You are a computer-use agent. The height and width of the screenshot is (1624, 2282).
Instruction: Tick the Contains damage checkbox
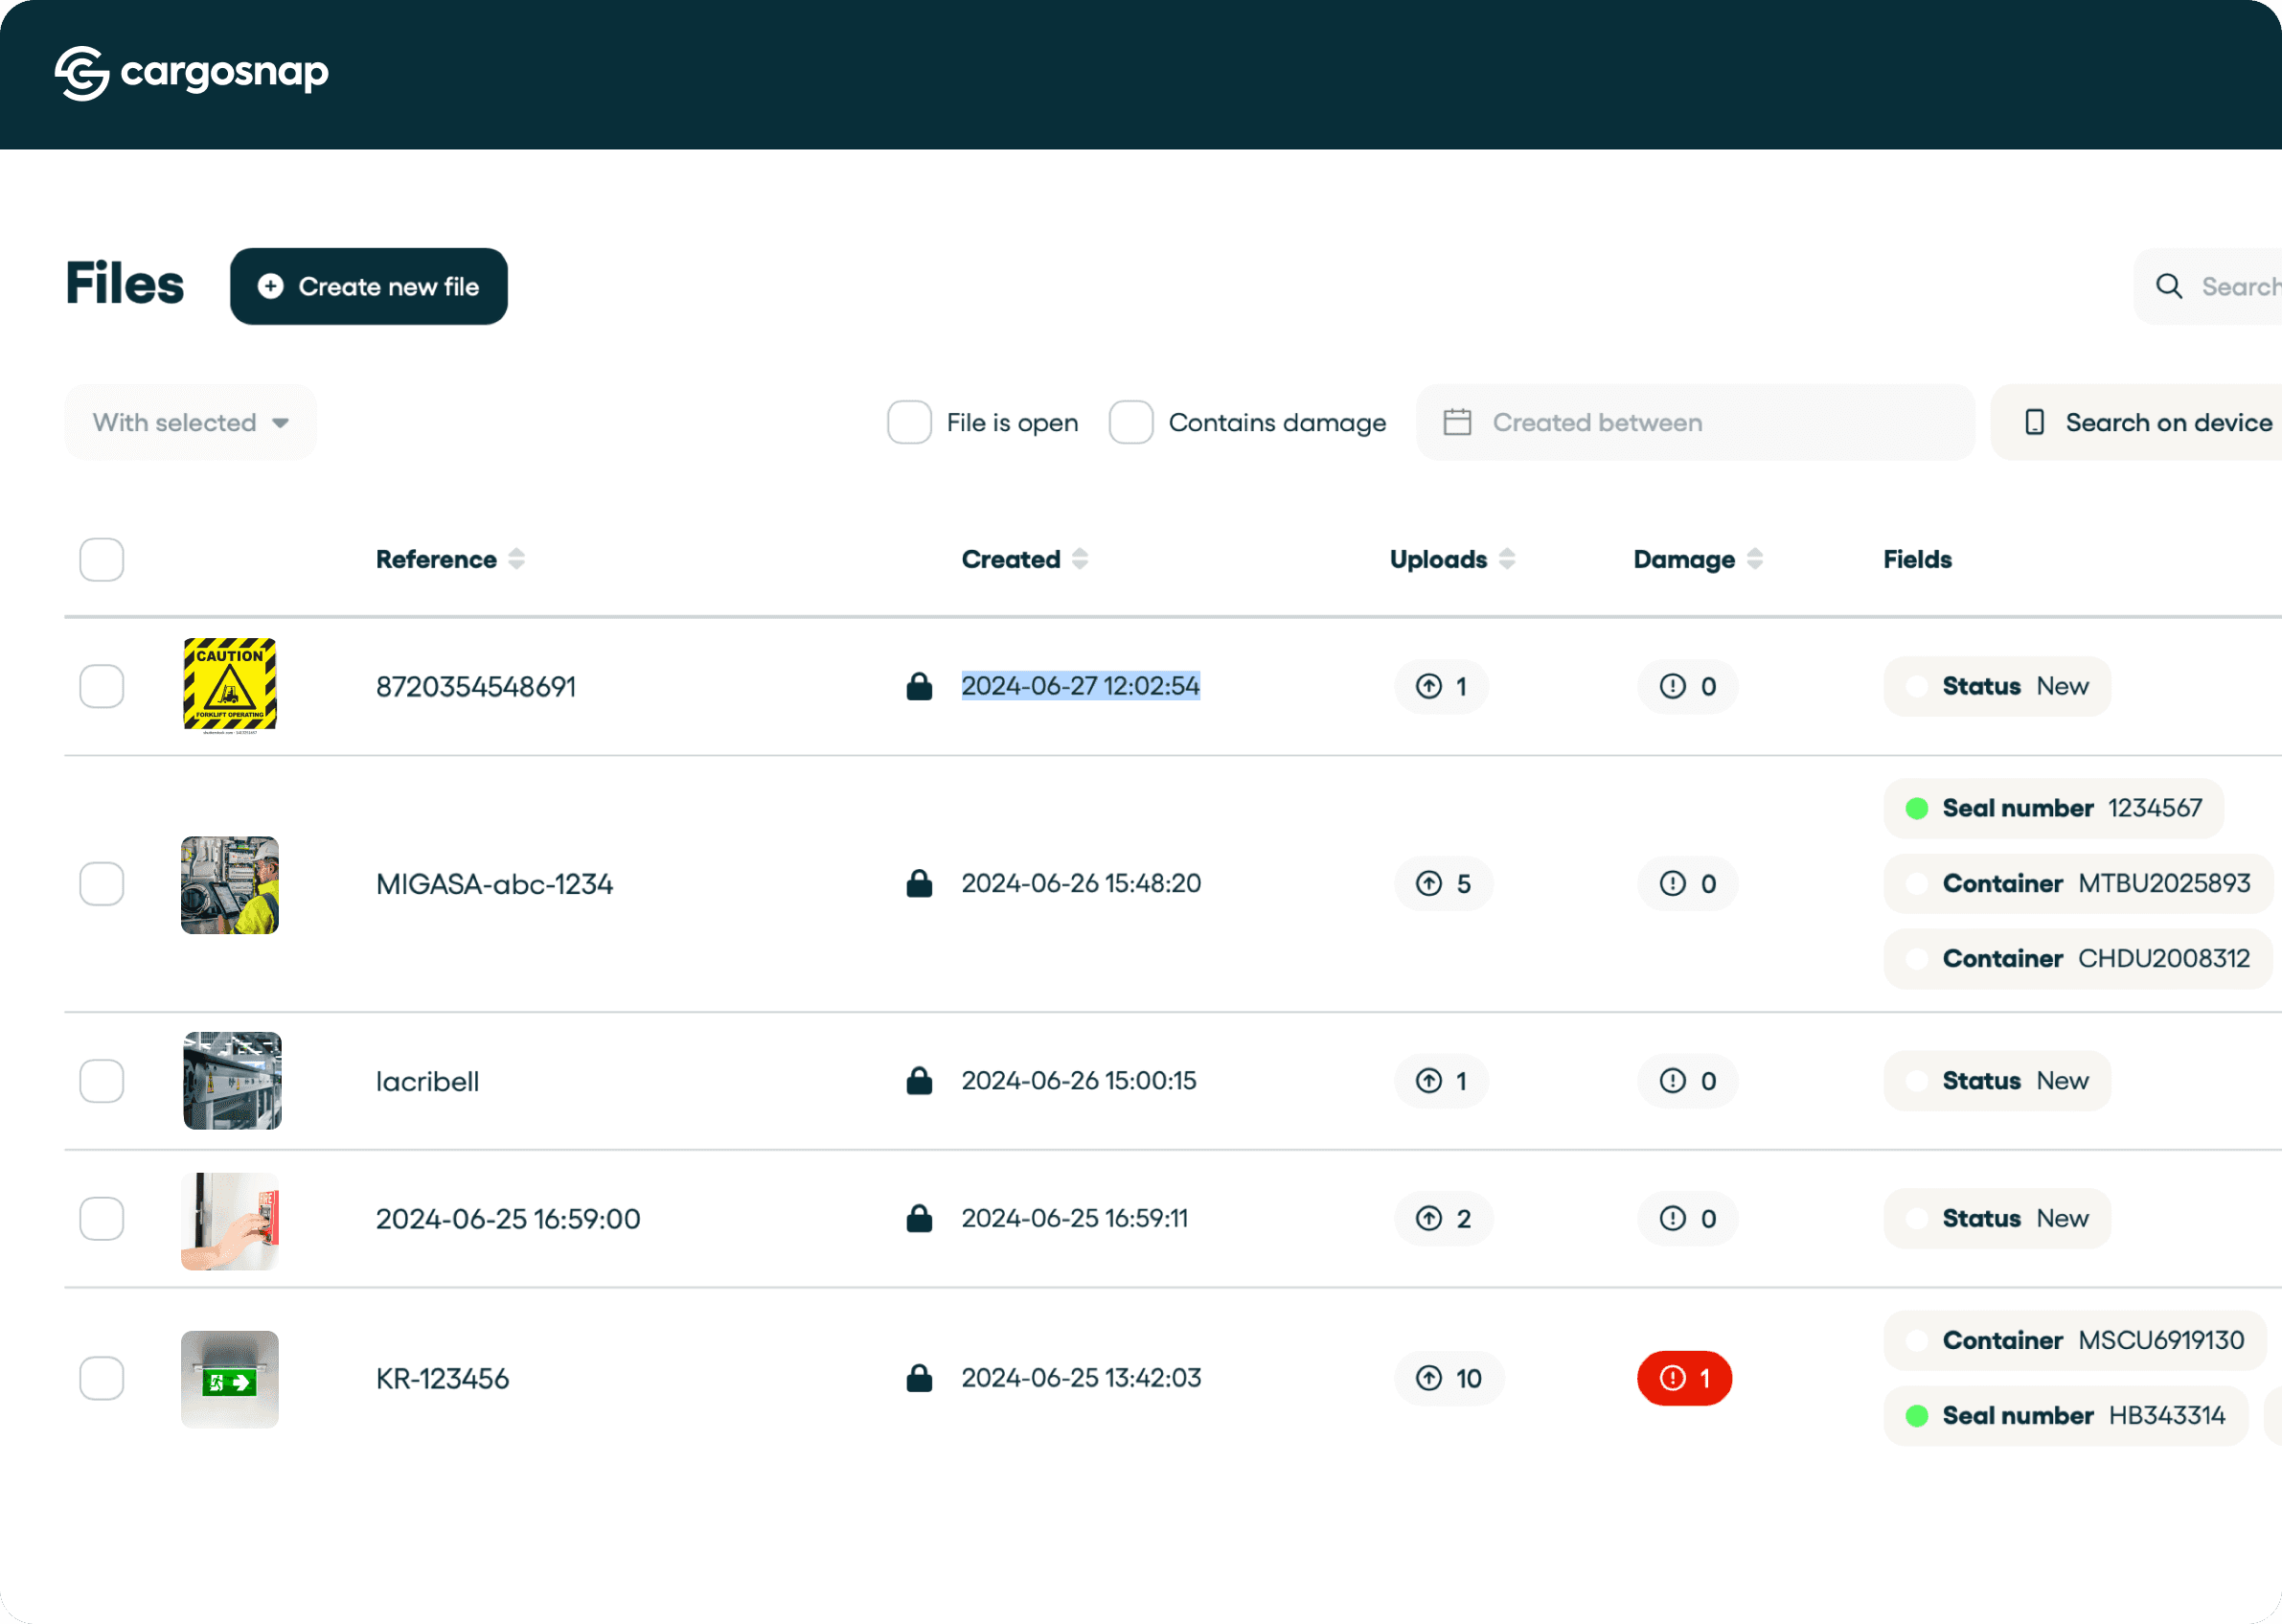pos(1131,423)
